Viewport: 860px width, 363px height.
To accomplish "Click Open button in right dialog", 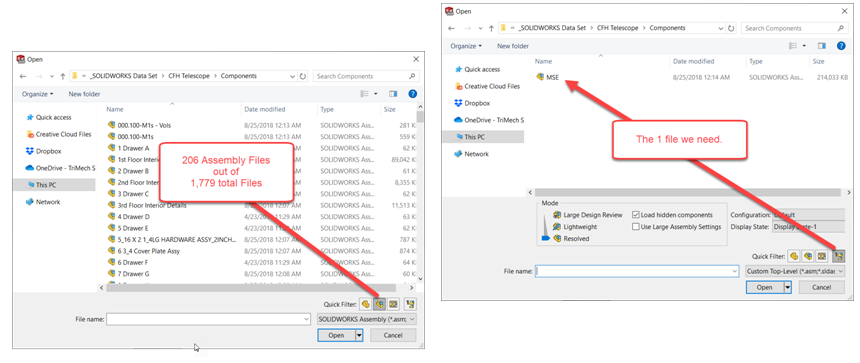I will click(765, 287).
